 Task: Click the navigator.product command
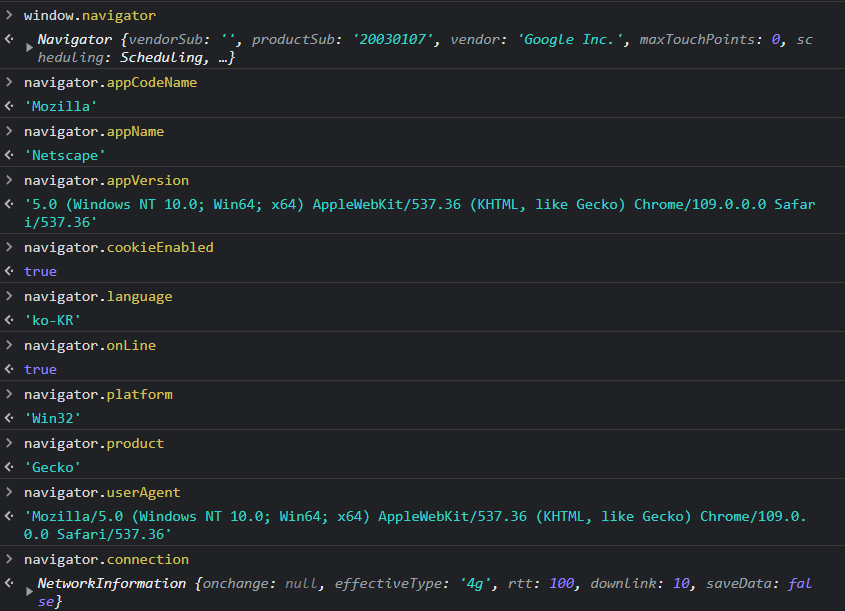(x=94, y=443)
